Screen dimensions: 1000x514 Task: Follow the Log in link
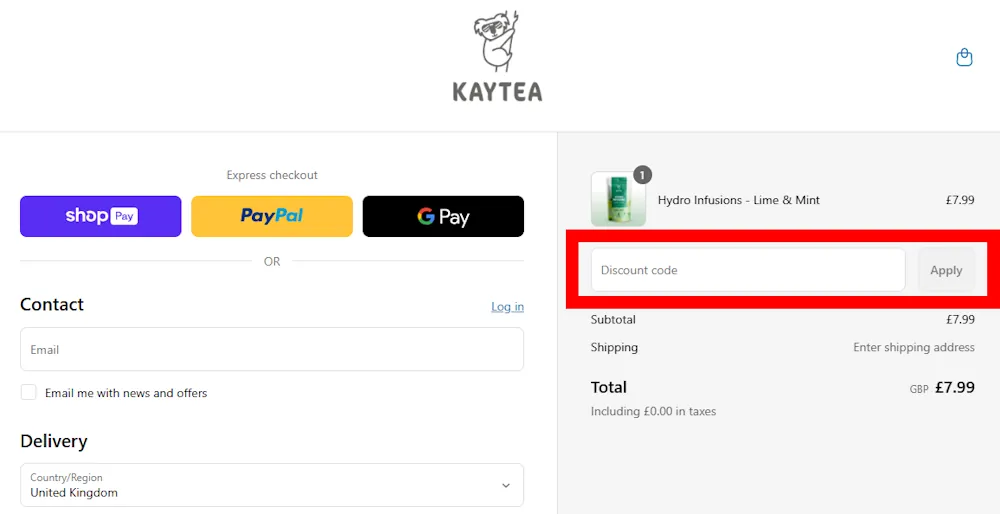(507, 307)
